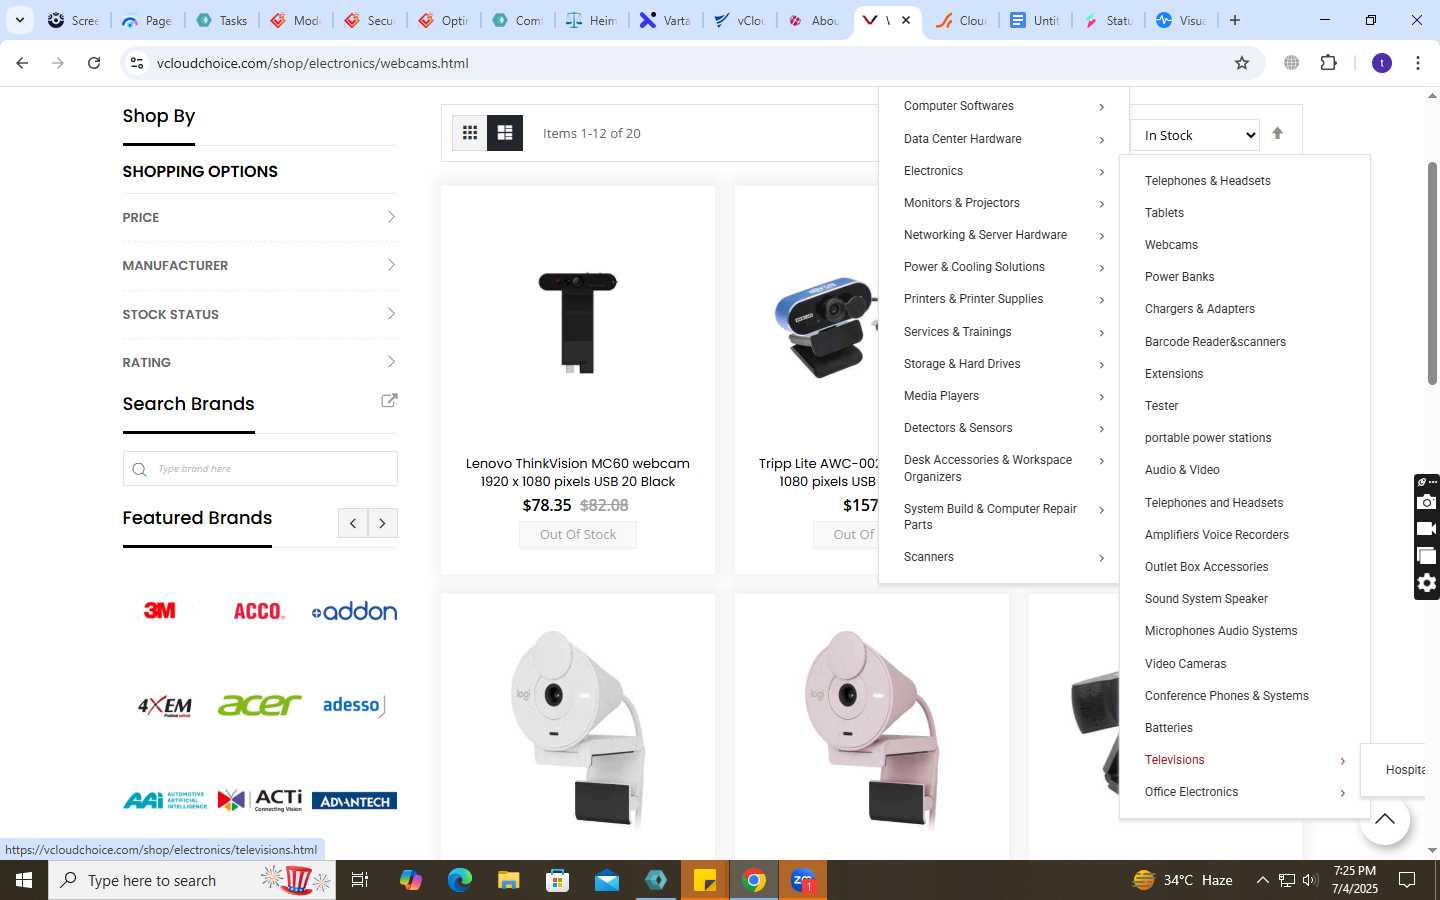This screenshot has height=900, width=1440.
Task: Select Data Center Hardware menu item
Action: (962, 139)
